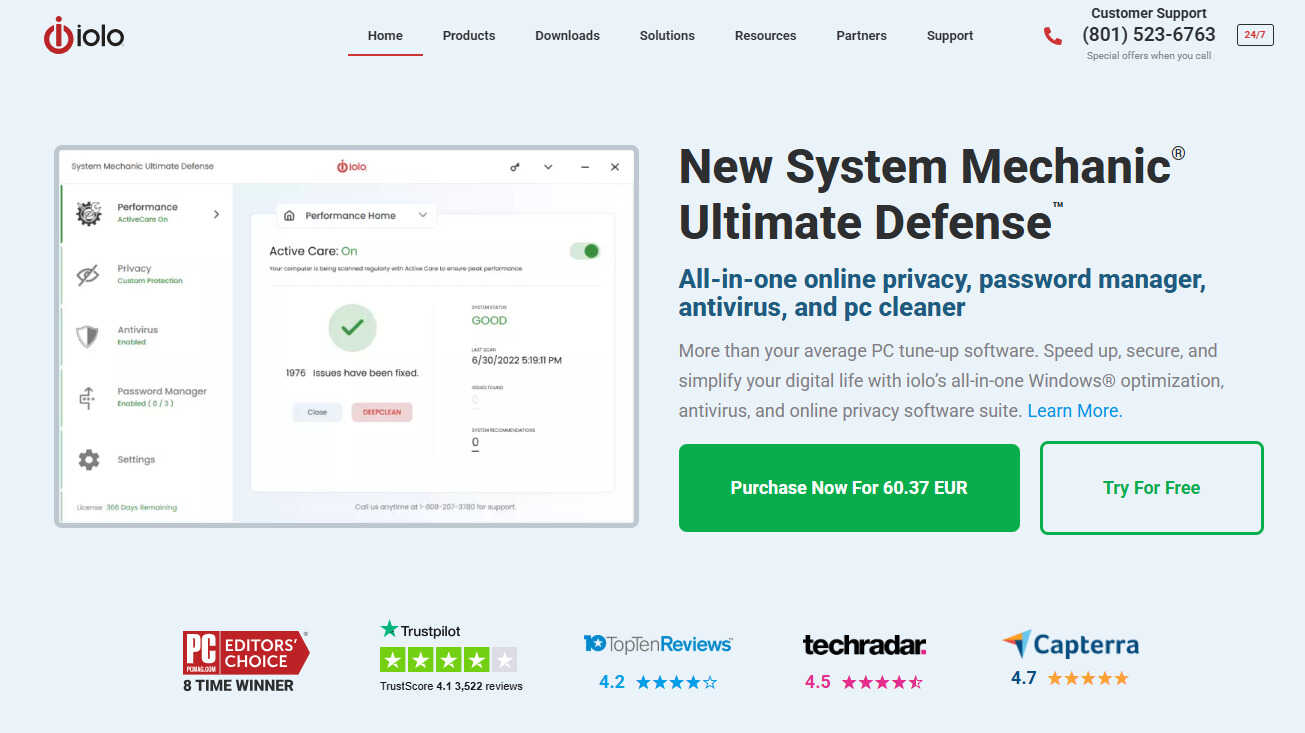This screenshot has height=733, width=1305.
Task: Click the Settings gear icon in app
Action: coord(89,460)
